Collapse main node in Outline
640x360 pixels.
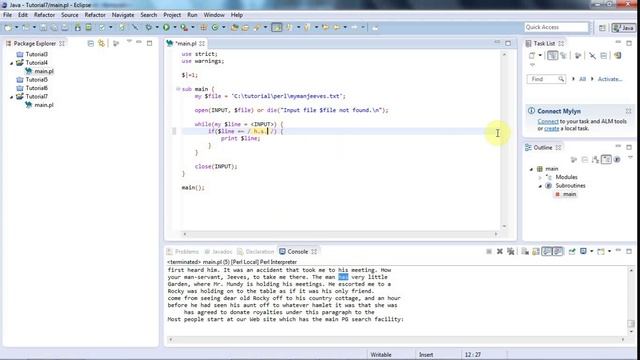(x=531, y=169)
